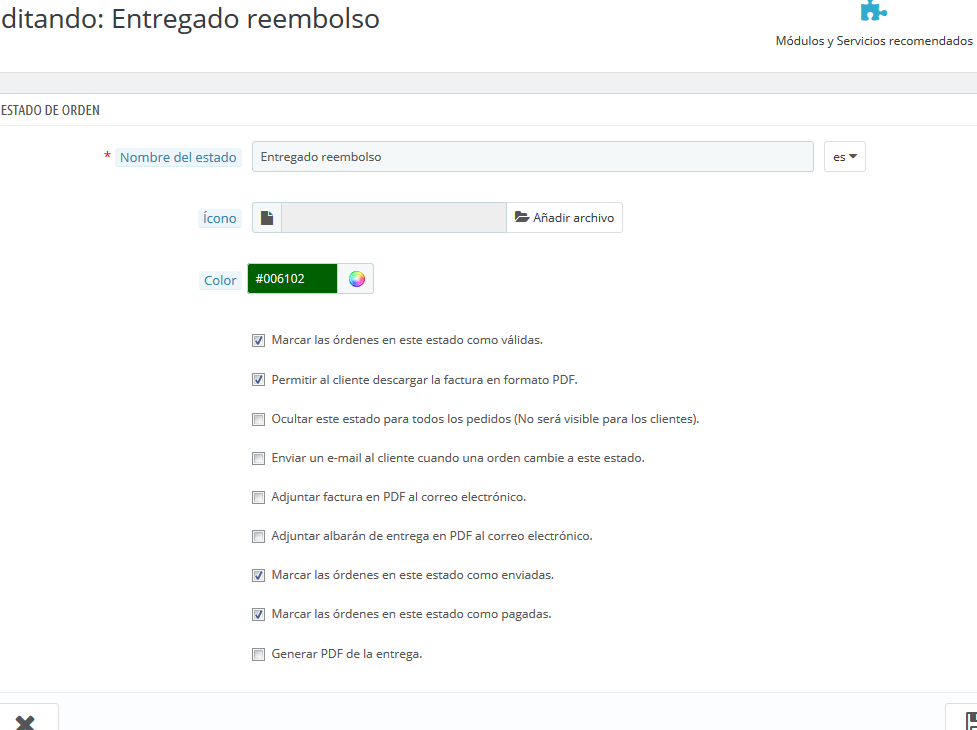
Task: Check 'Adjuntar albarán de entrega en PDF'
Action: pos(258,536)
